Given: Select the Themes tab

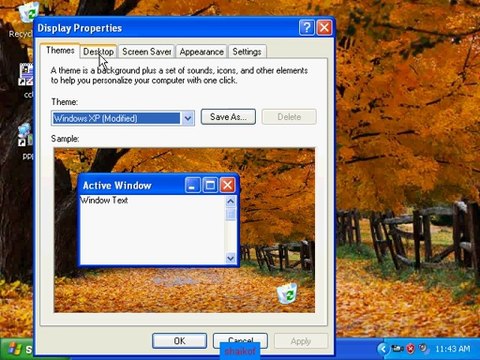Looking at the screenshot, I should point(60,50).
